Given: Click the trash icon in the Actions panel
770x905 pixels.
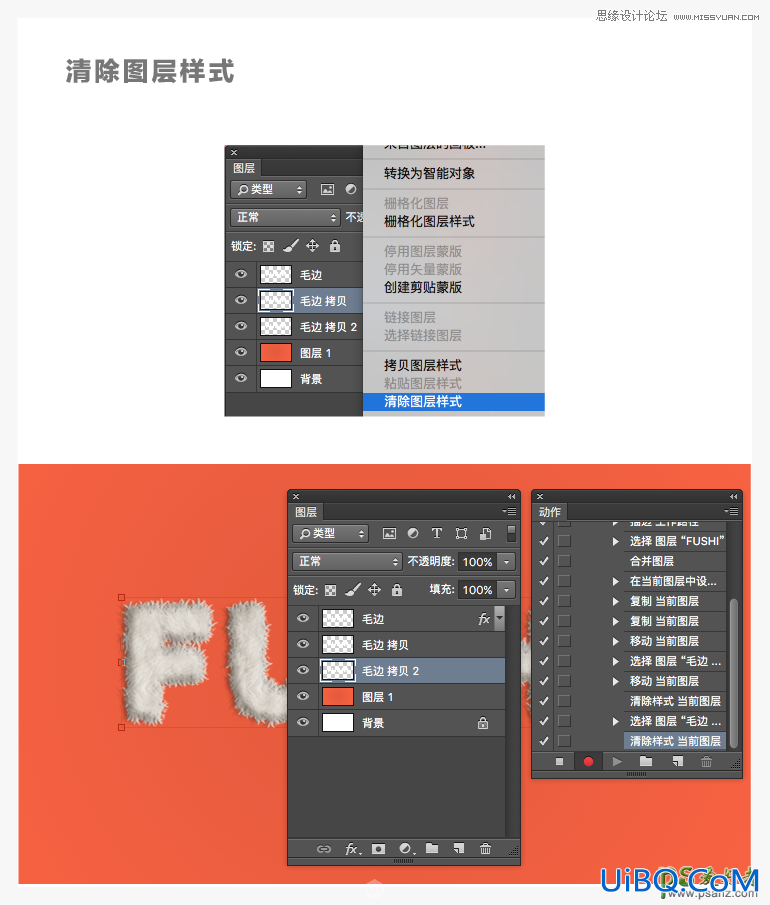Looking at the screenshot, I should pyautogui.click(x=707, y=762).
